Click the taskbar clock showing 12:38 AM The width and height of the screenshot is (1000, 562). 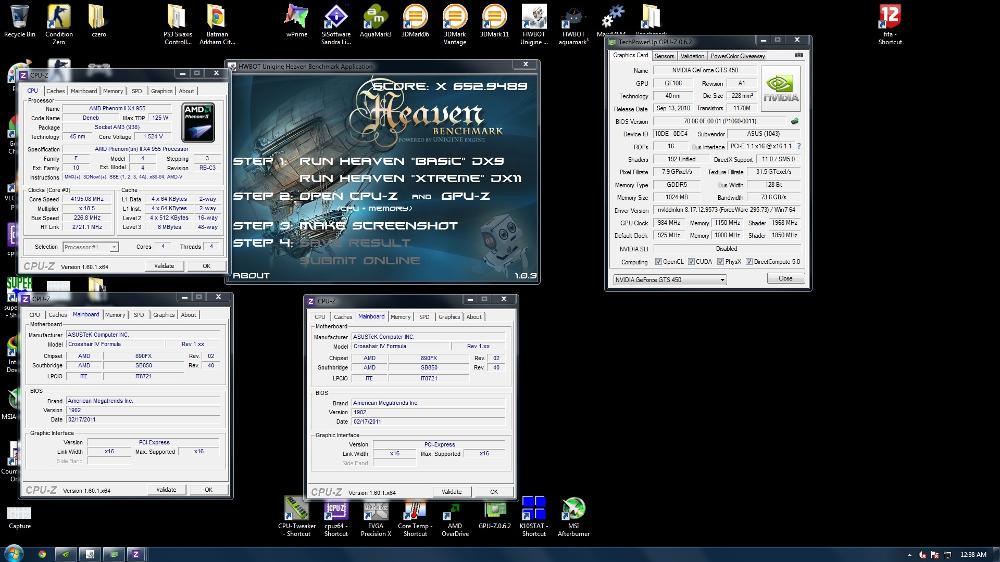tap(973, 554)
